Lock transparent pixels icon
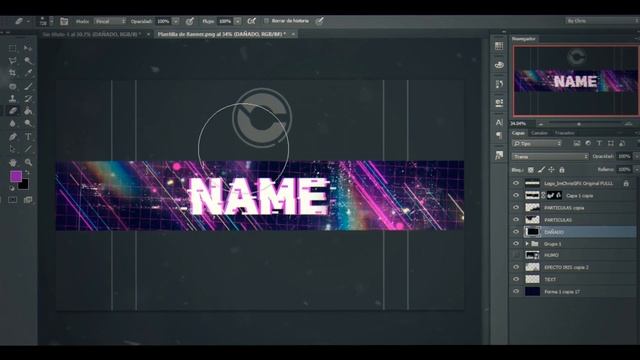Image resolution: width=640 pixels, height=360 pixels. point(531,170)
